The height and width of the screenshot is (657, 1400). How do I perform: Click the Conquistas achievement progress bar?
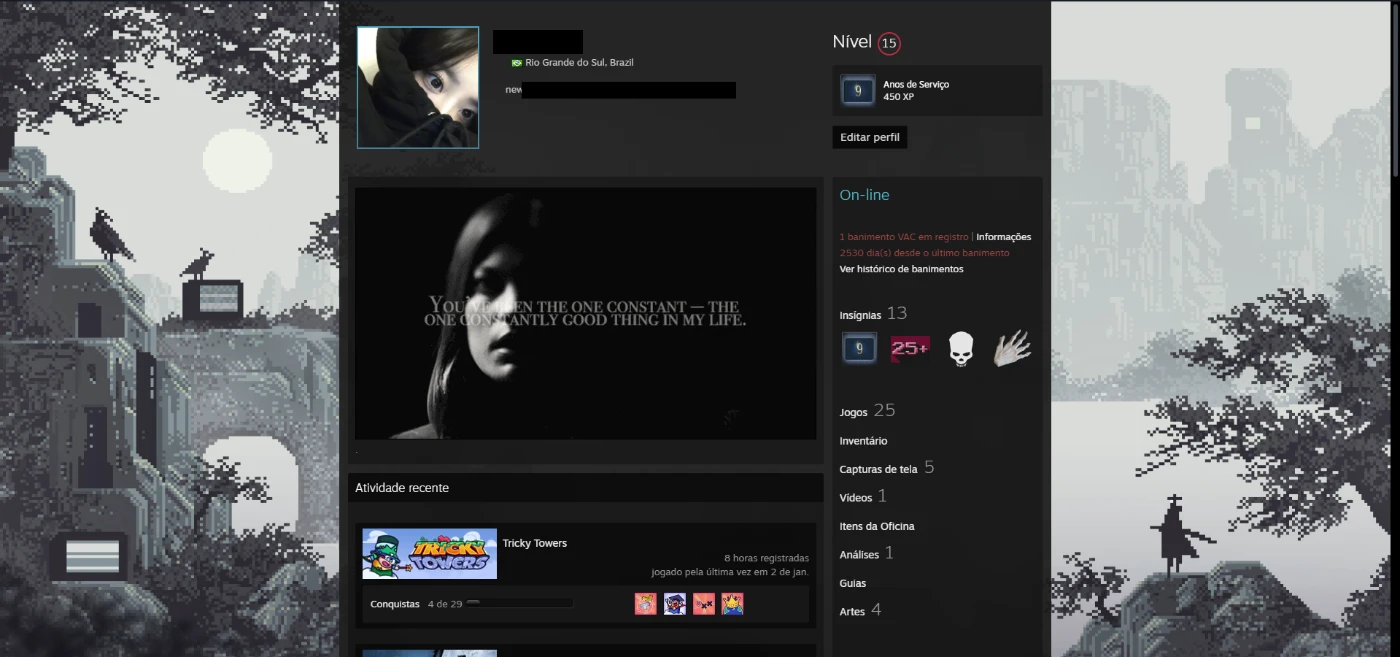519,604
